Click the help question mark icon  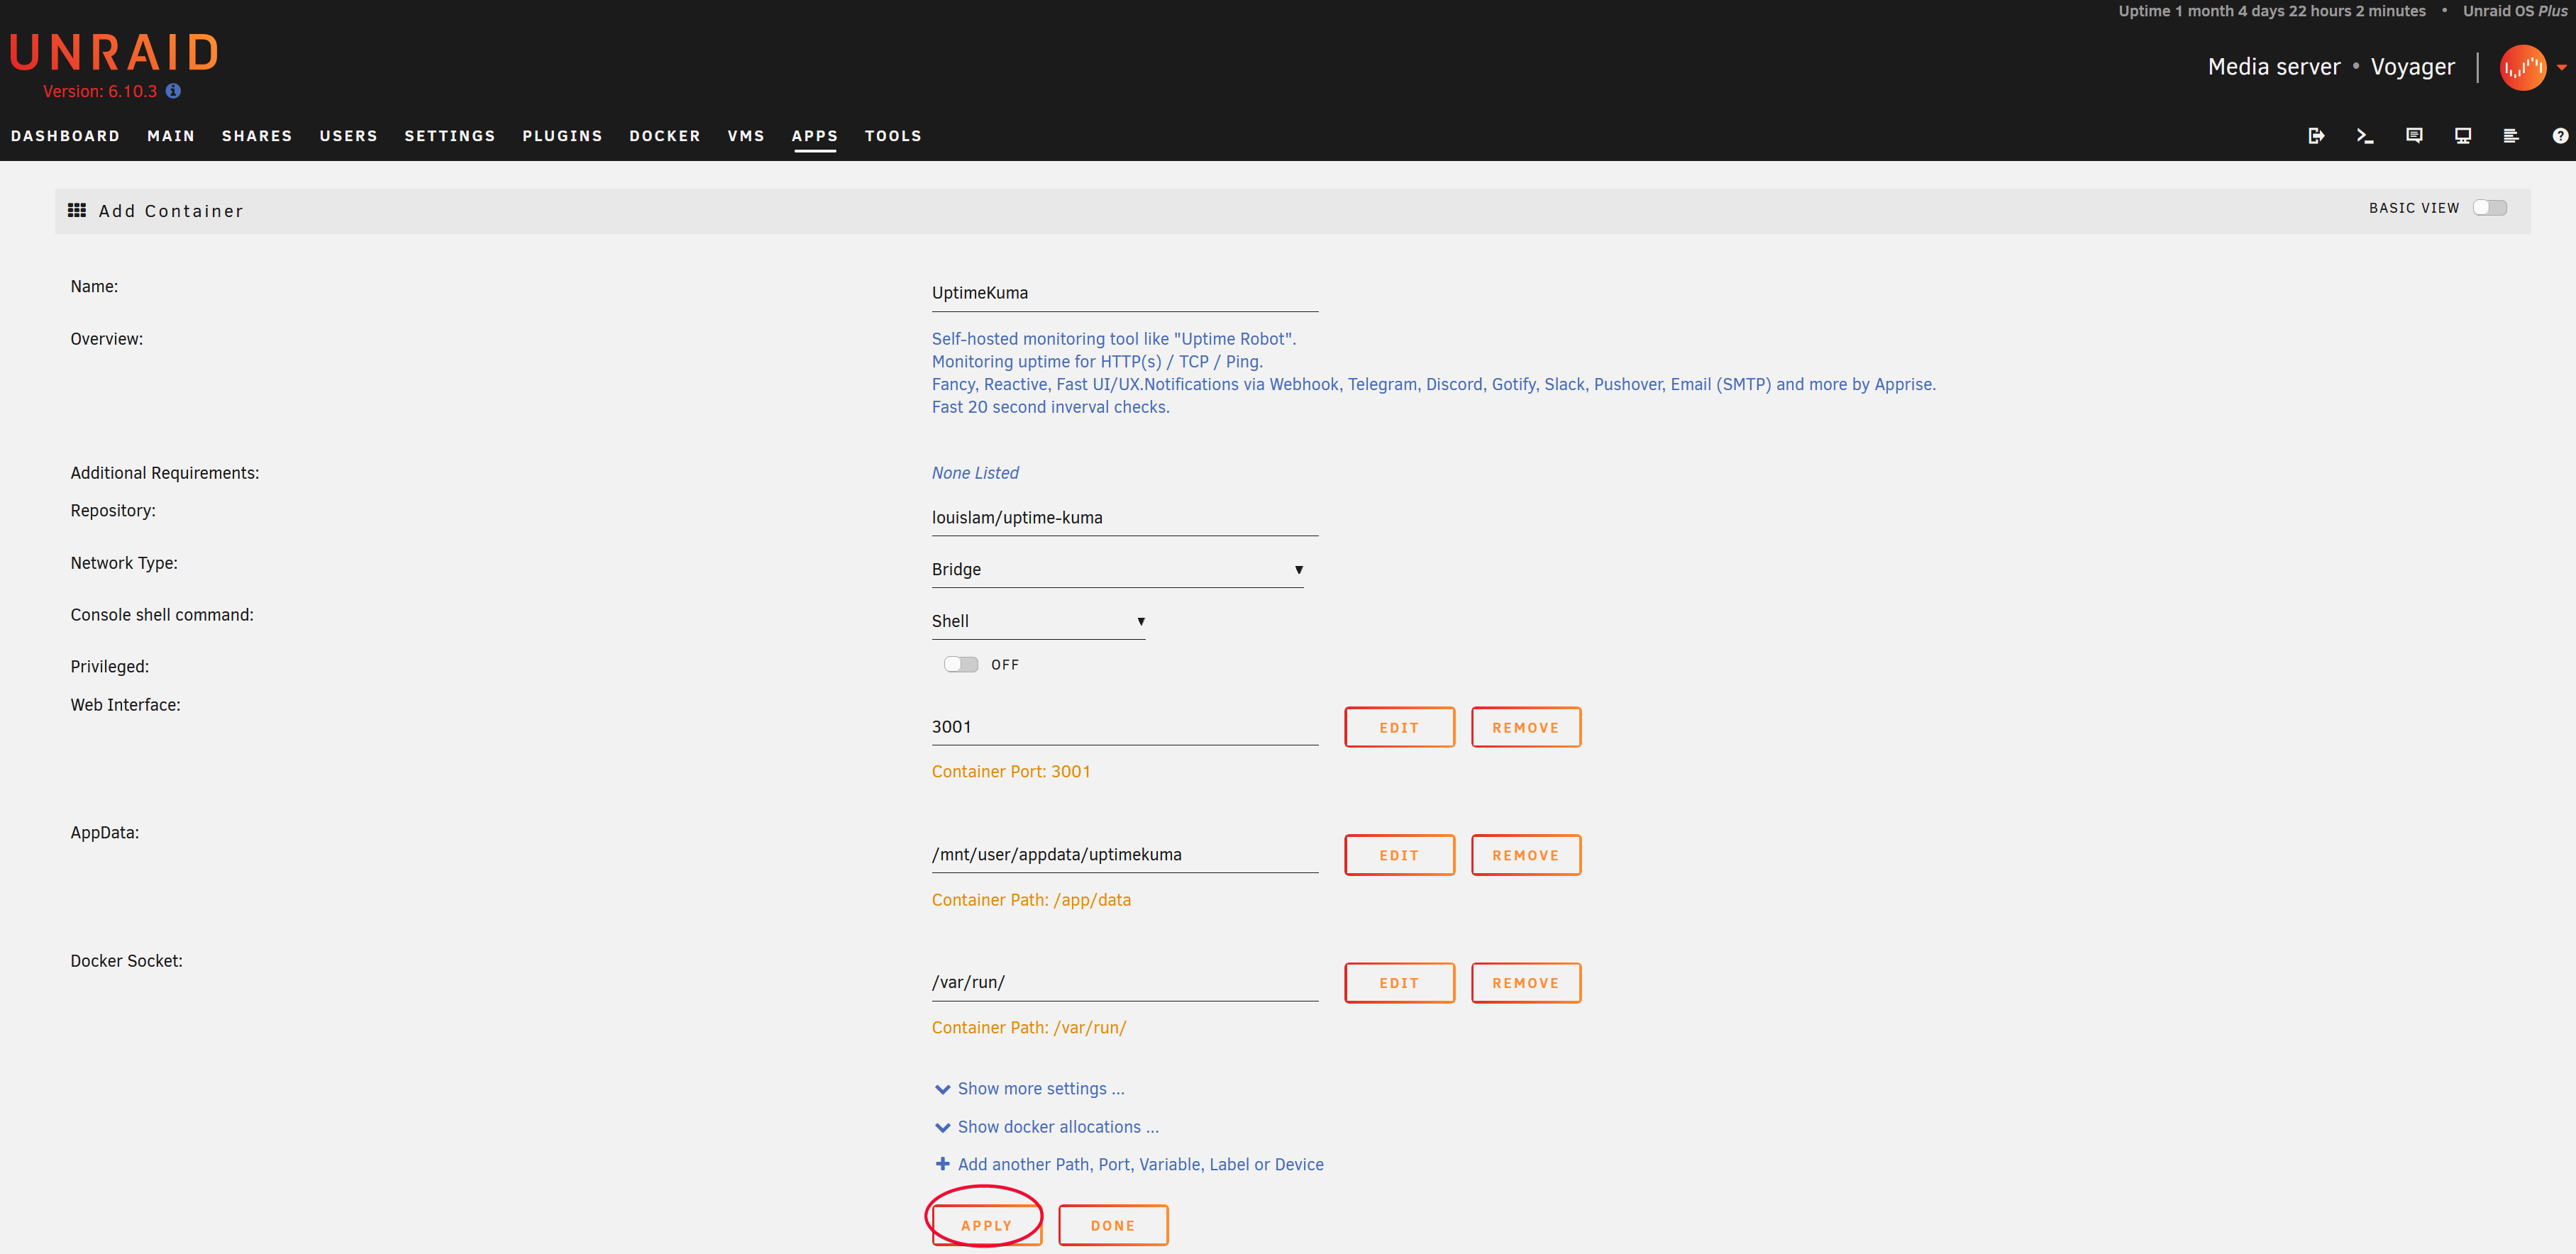(x=2560, y=136)
